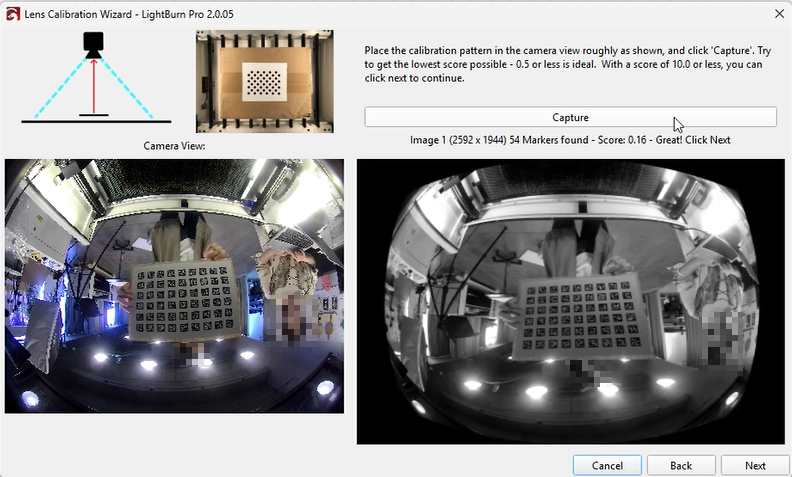This screenshot has width=792, height=477.
Task: Close the Lens Calibration Wizard window
Action: (778, 13)
